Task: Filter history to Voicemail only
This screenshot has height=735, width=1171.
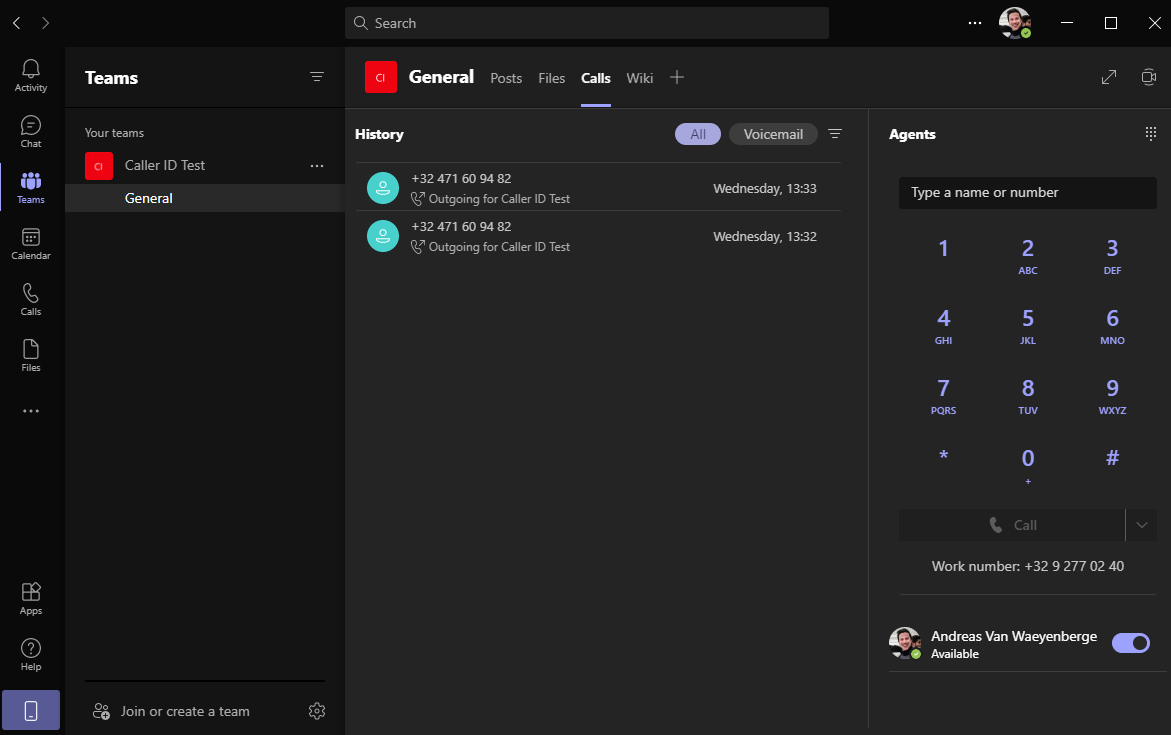Action: pos(773,134)
